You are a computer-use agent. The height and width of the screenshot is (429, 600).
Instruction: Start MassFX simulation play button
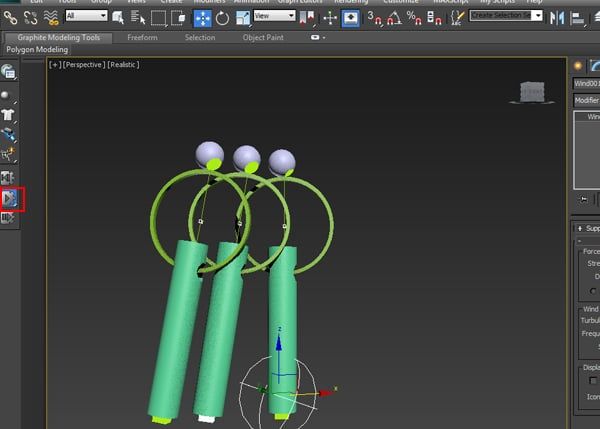coord(10,199)
